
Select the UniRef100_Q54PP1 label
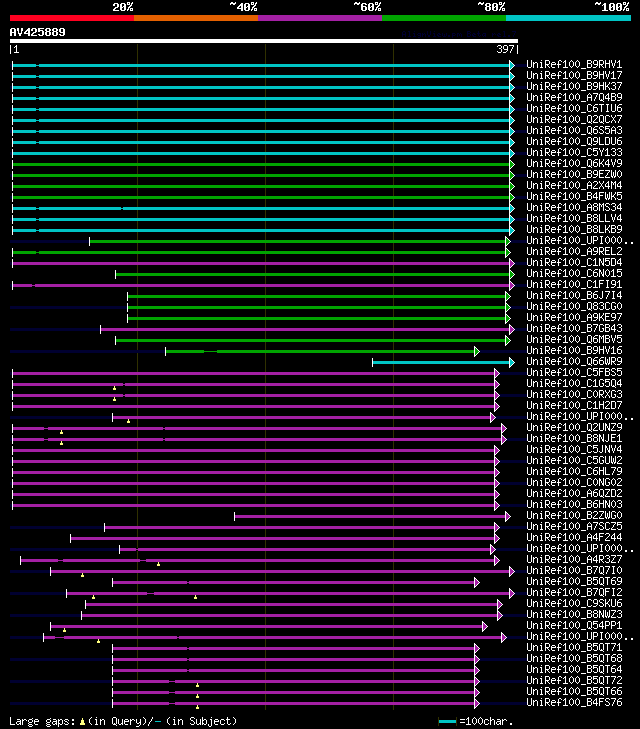[x=574, y=625]
